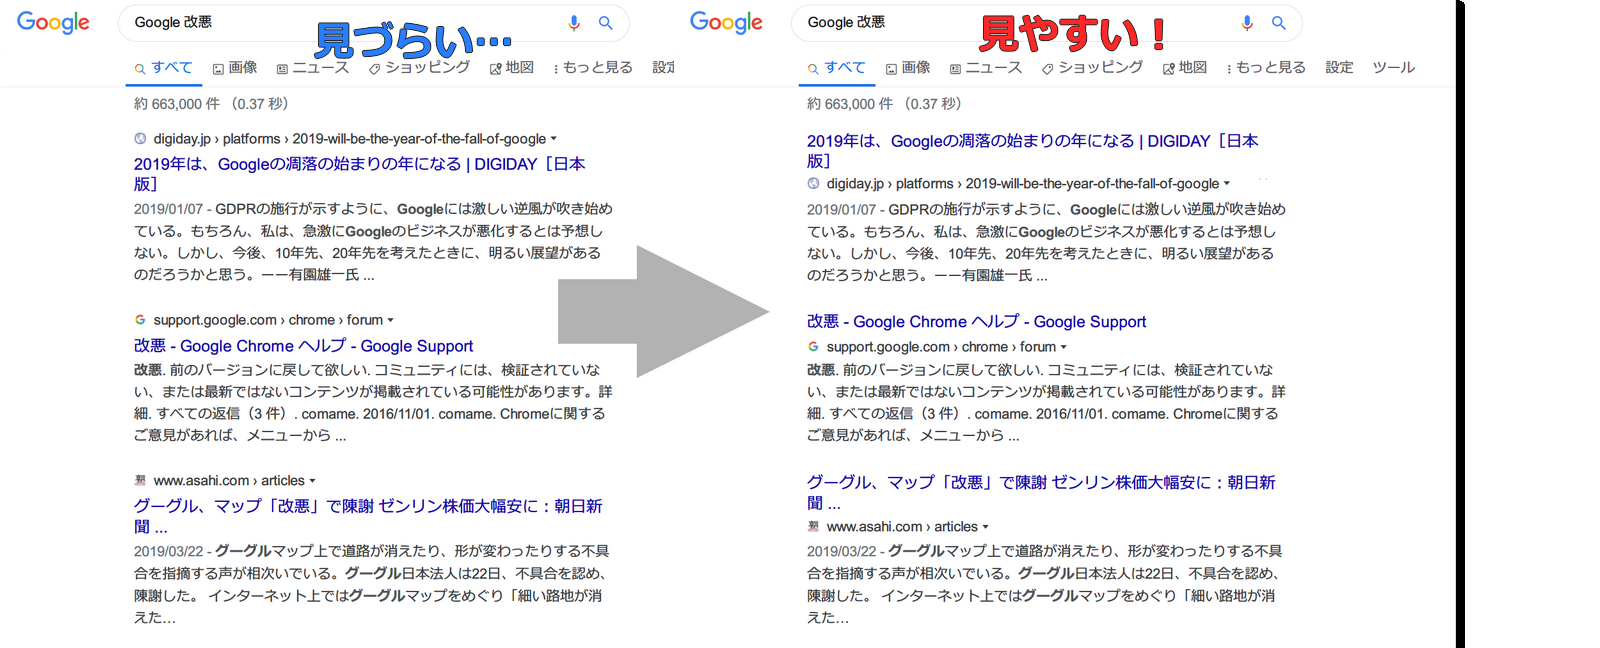The height and width of the screenshot is (648, 1600).
Task: Click support.google.com G favicon on right page
Action: point(813,347)
